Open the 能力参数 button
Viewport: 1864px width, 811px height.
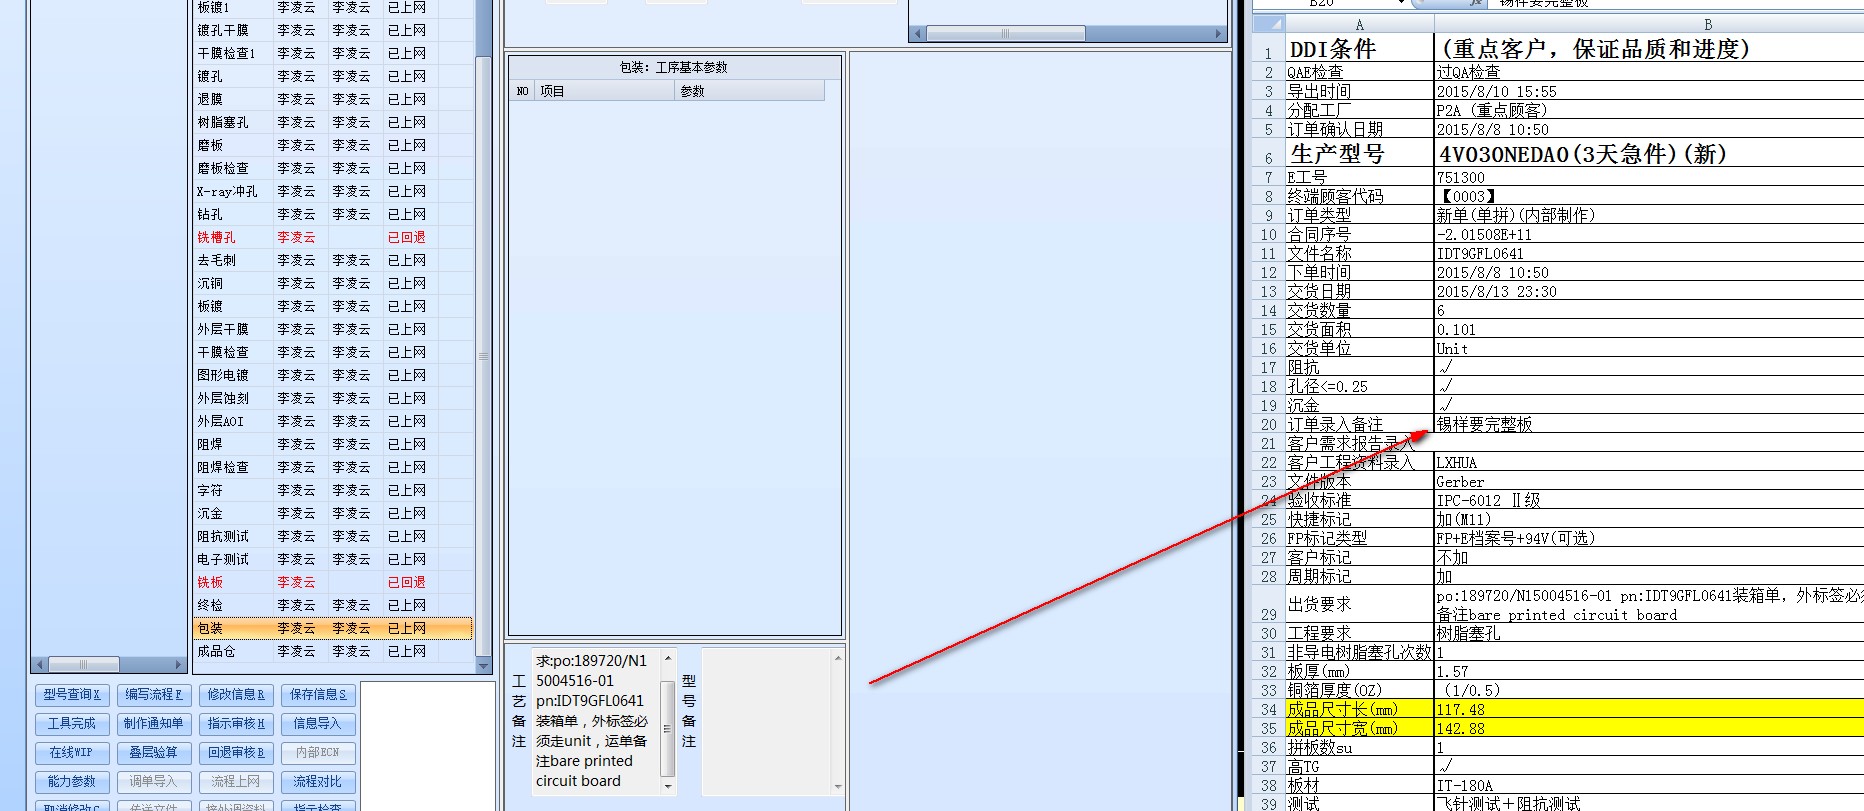pos(71,782)
